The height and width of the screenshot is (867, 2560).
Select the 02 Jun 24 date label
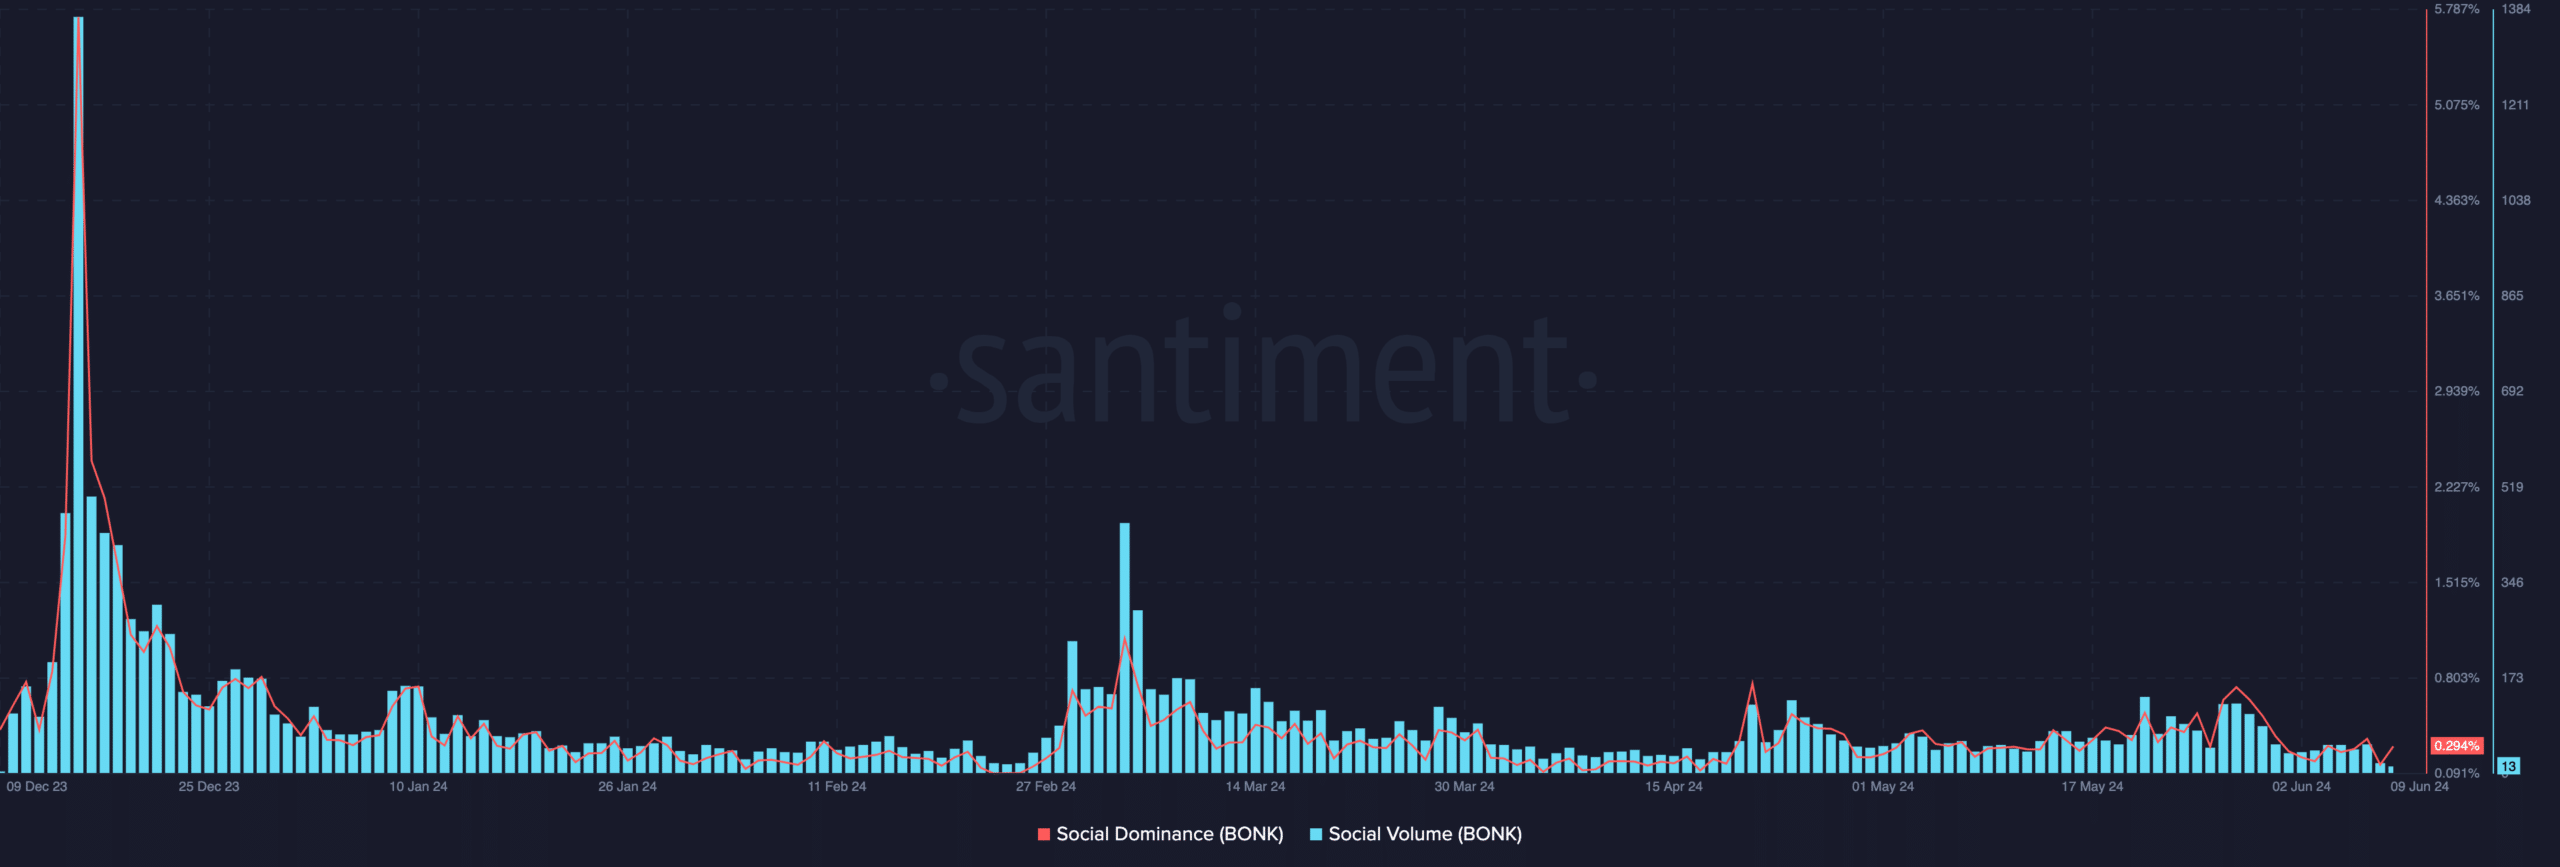[2301, 787]
